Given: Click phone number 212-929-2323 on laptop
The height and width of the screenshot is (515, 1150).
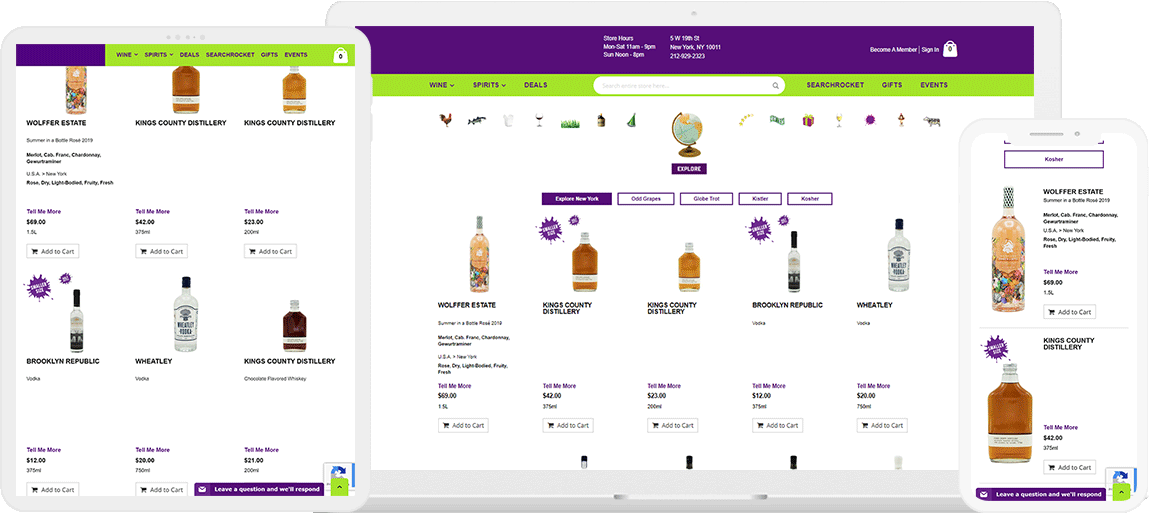Looking at the screenshot, I should 687,56.
